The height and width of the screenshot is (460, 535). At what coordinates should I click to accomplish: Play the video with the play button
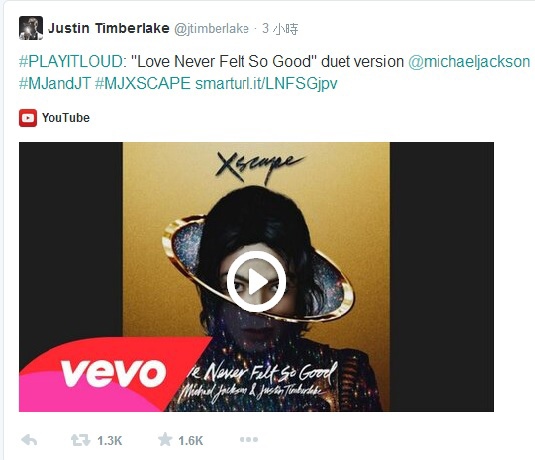256,282
